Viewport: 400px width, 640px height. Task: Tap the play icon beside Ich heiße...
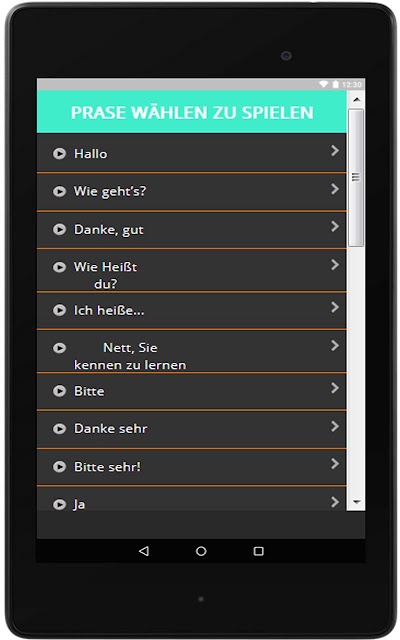tap(60, 310)
